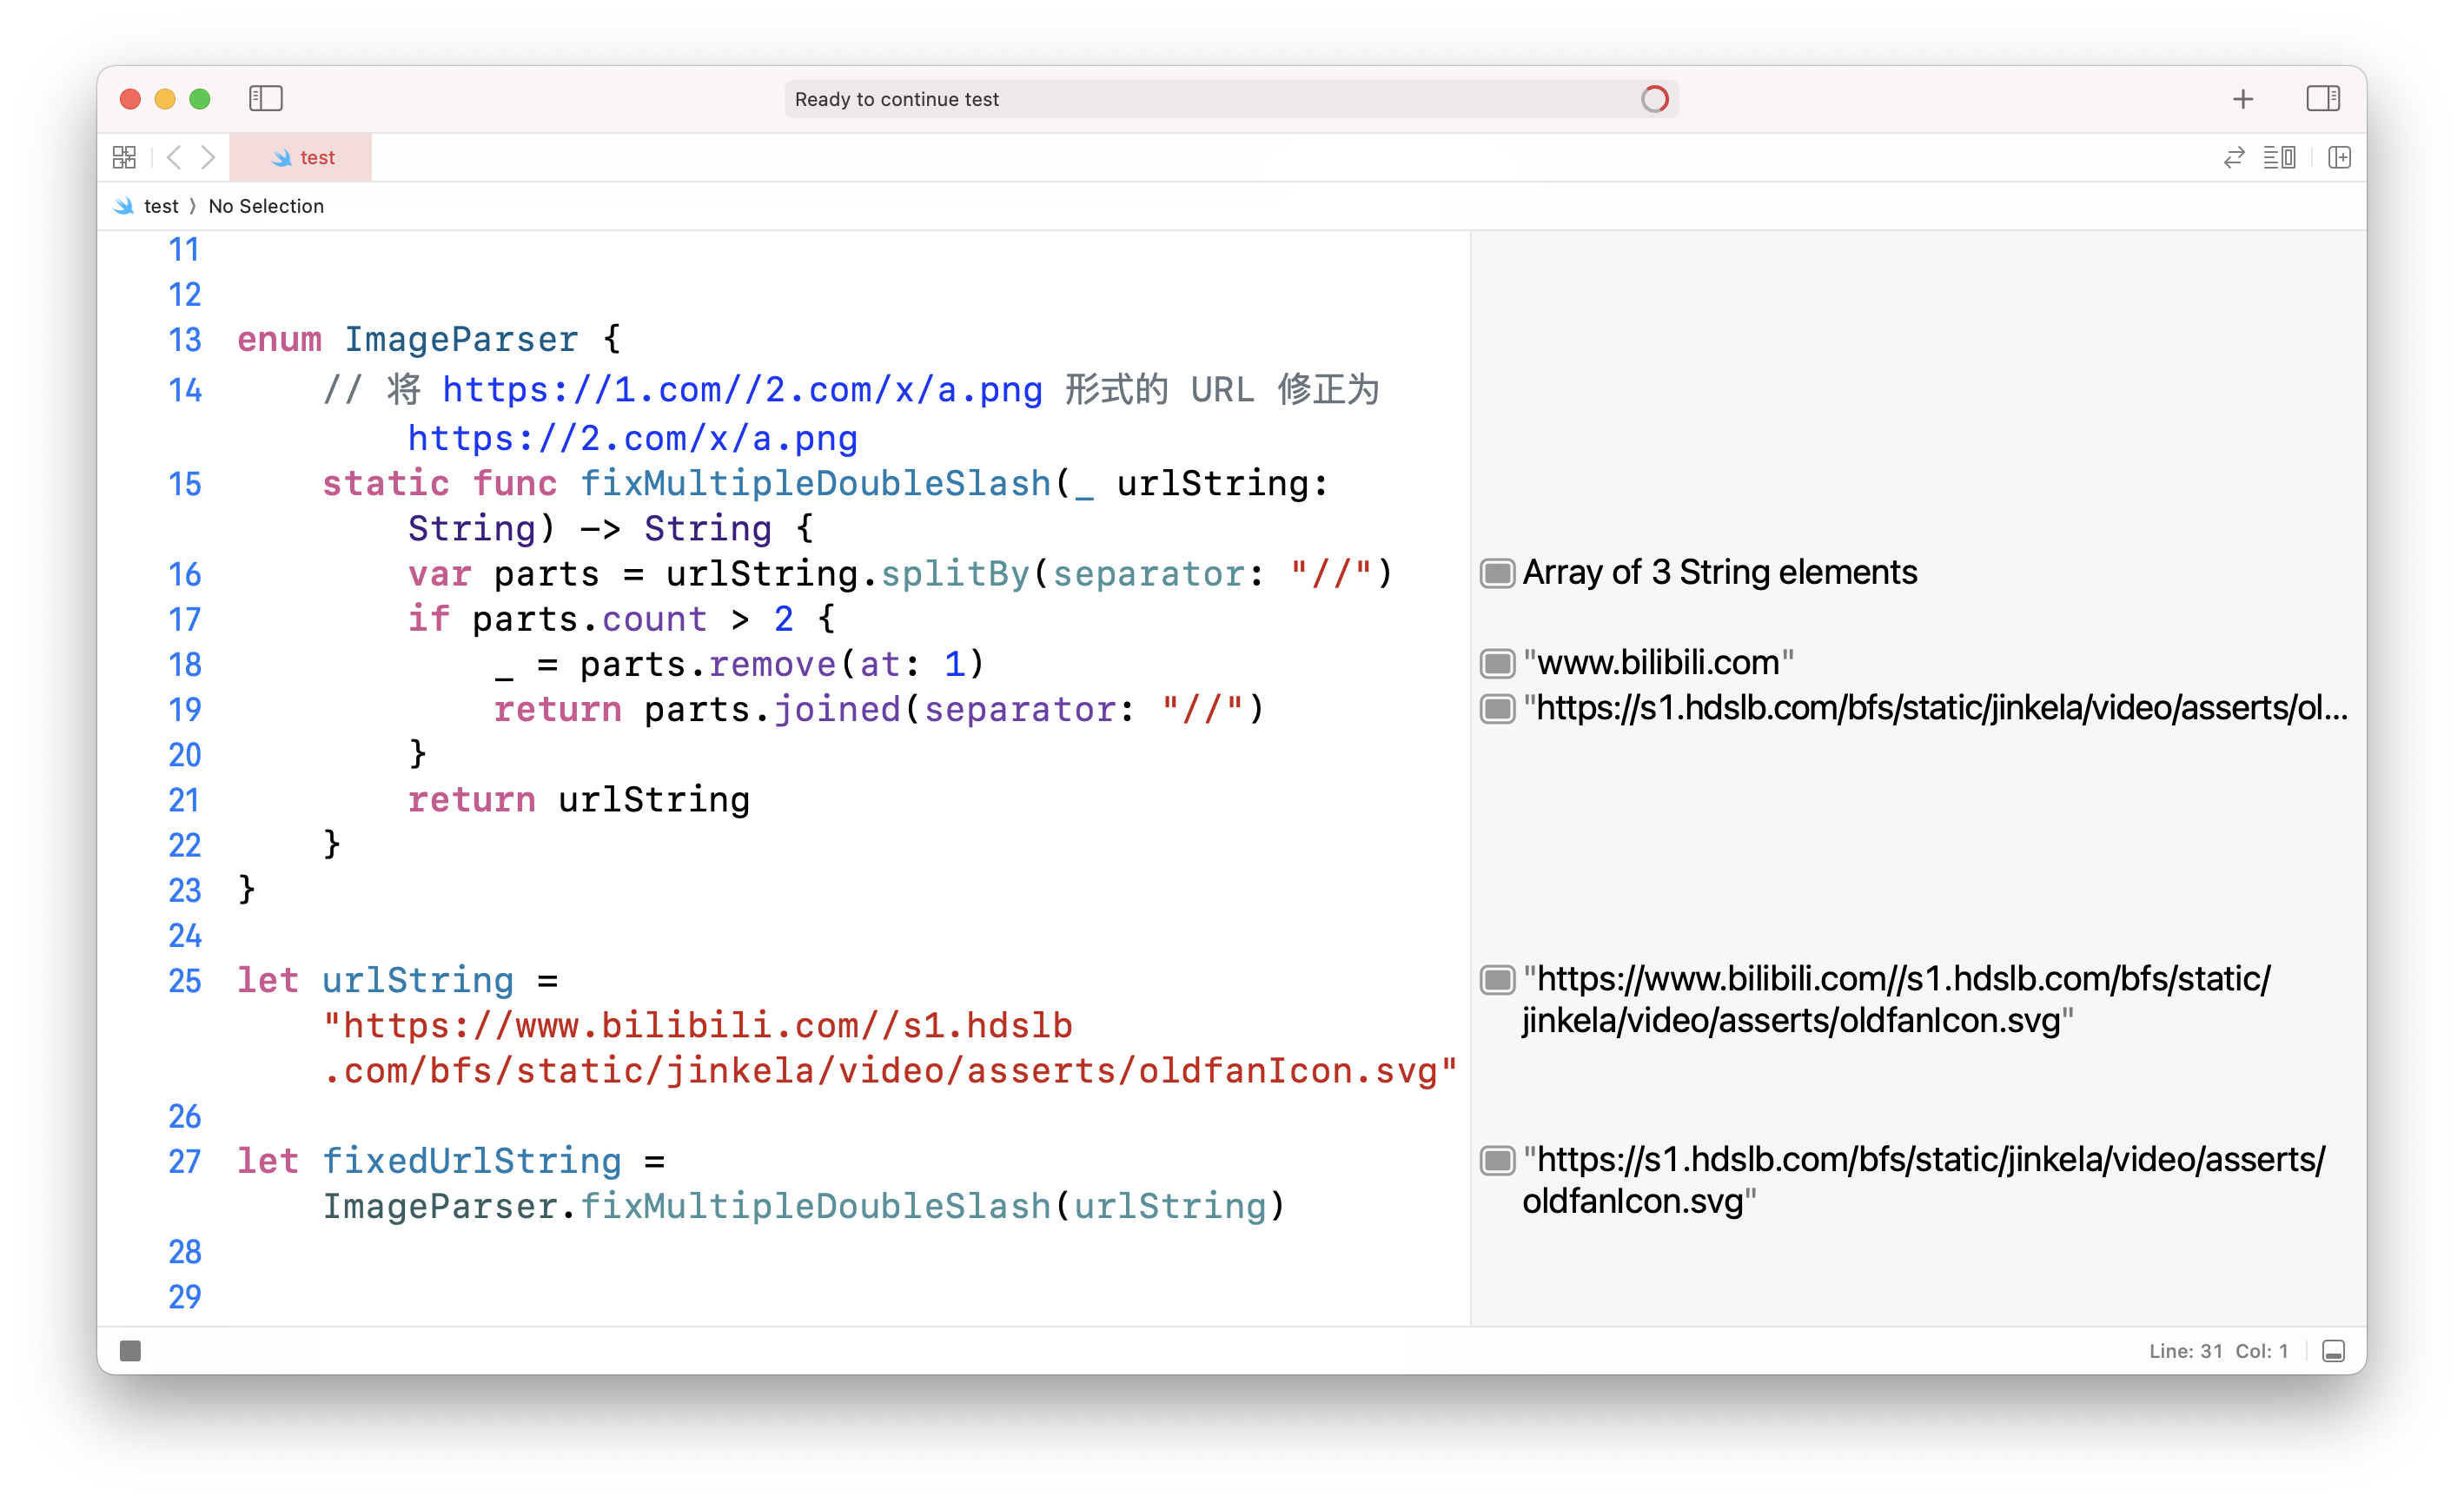Image resolution: width=2464 pixels, height=1503 pixels.
Task: Show quick look for "www.bilibili.com" result
Action: pyautogui.click(x=1497, y=663)
